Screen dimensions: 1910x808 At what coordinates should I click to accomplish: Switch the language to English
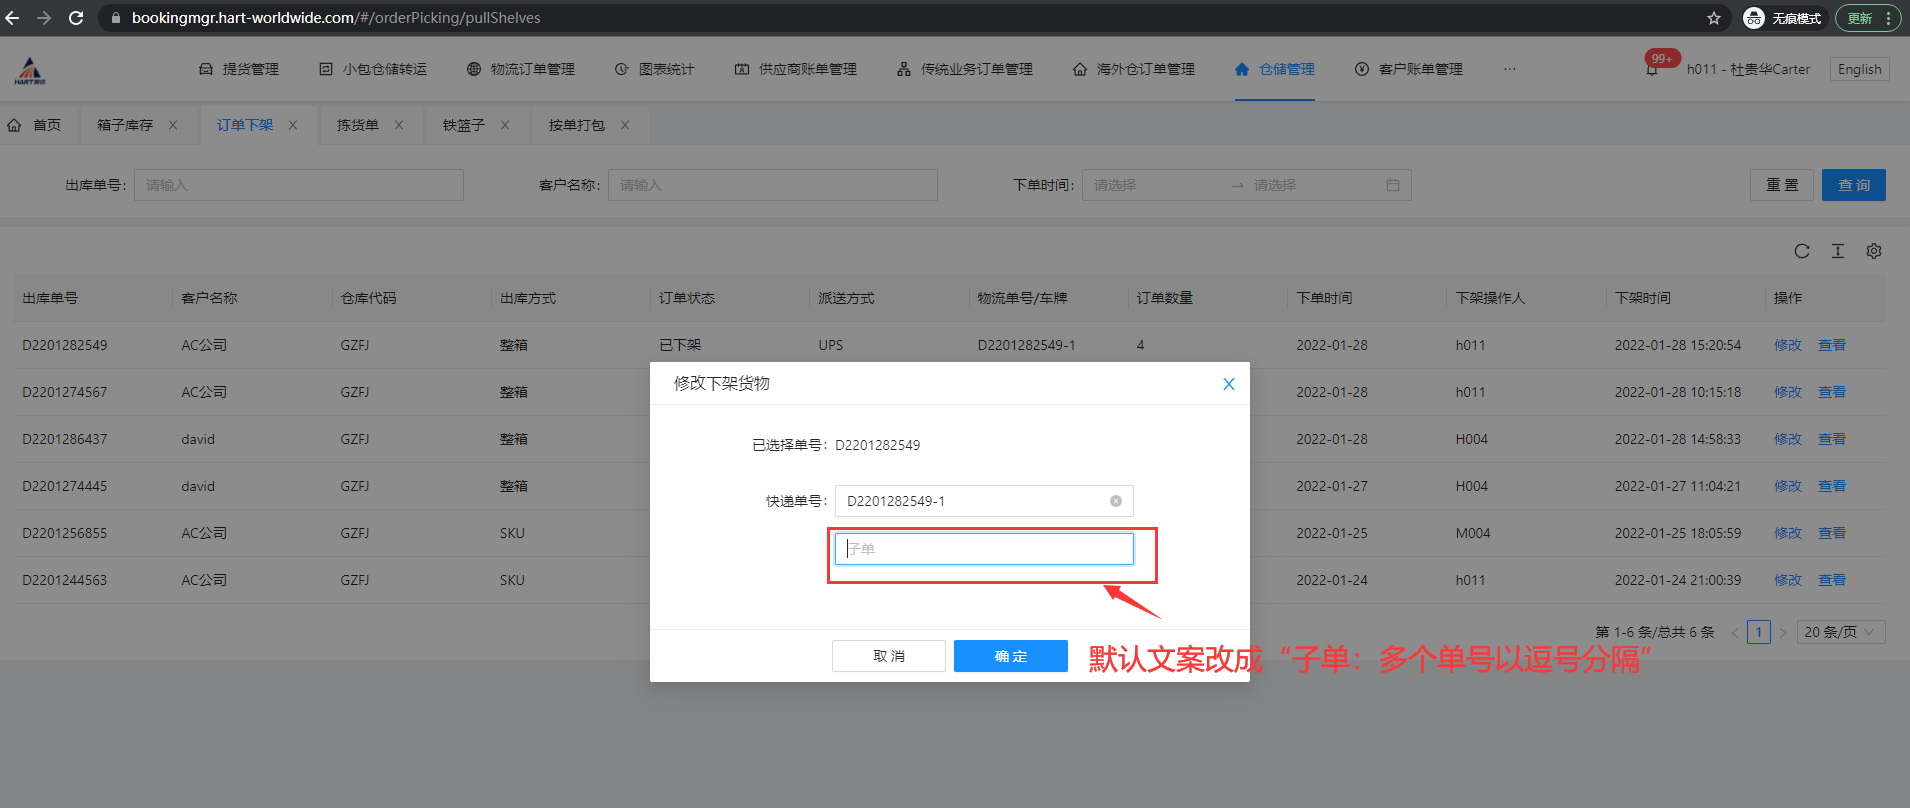[1859, 69]
